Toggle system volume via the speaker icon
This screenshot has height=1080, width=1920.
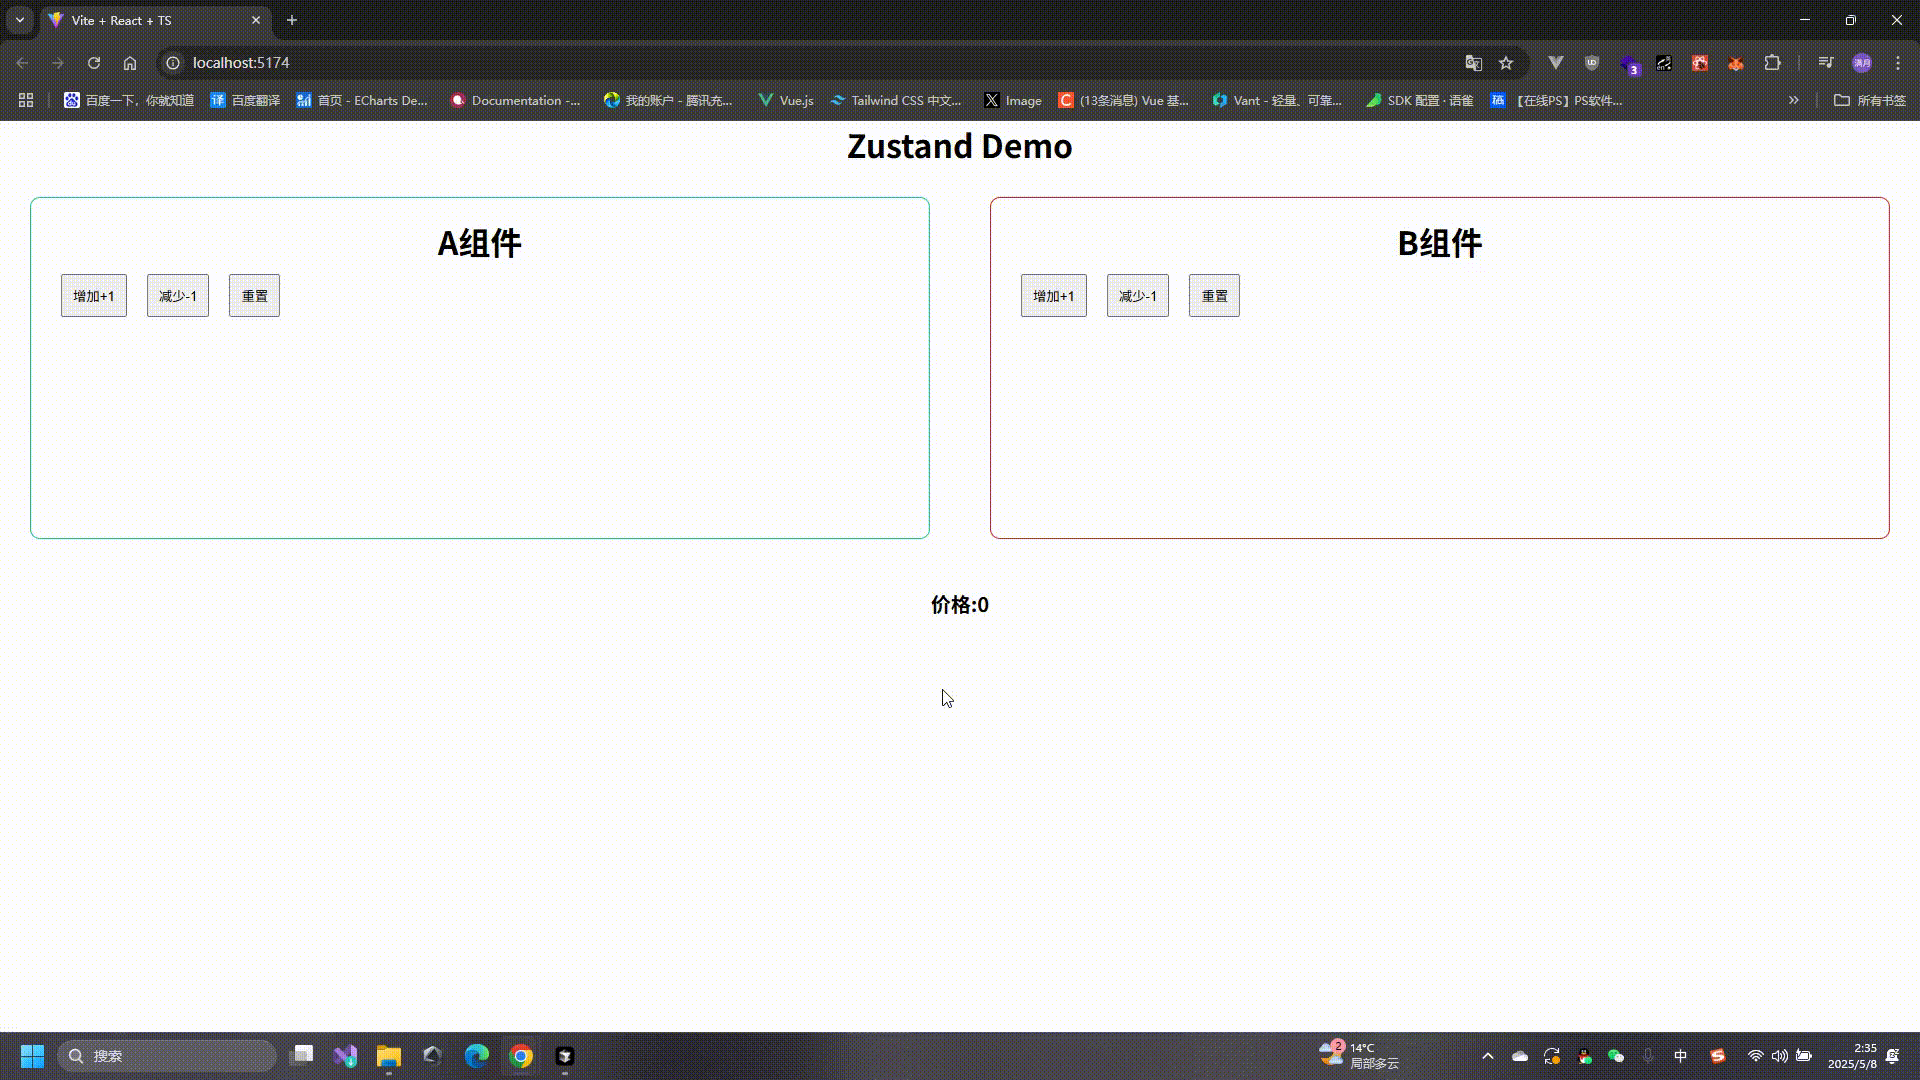[x=1779, y=1056]
